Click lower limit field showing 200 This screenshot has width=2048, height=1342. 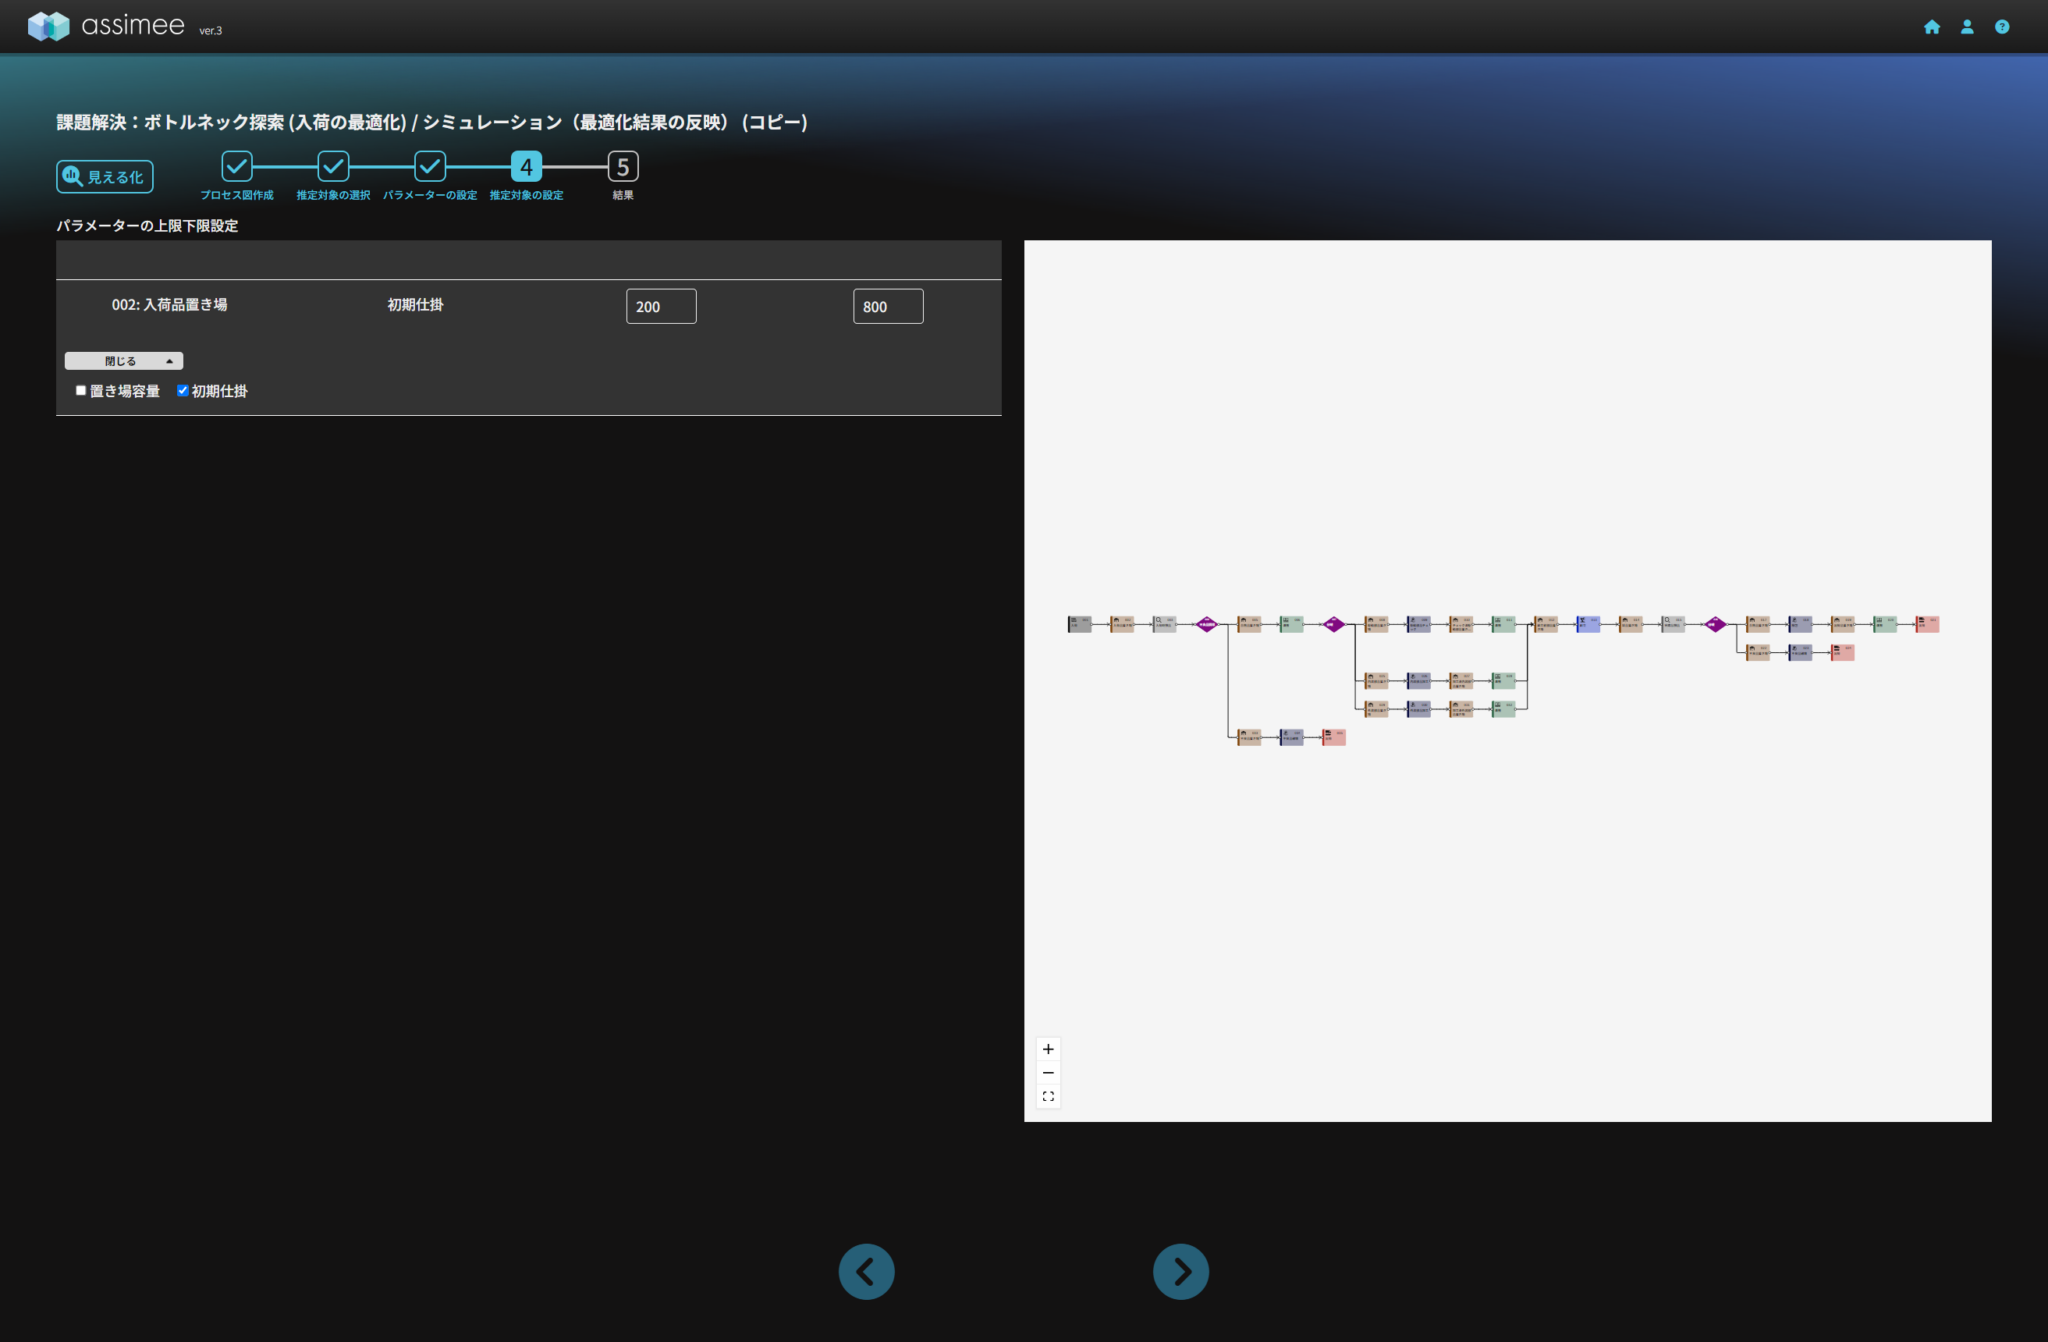pos(661,306)
